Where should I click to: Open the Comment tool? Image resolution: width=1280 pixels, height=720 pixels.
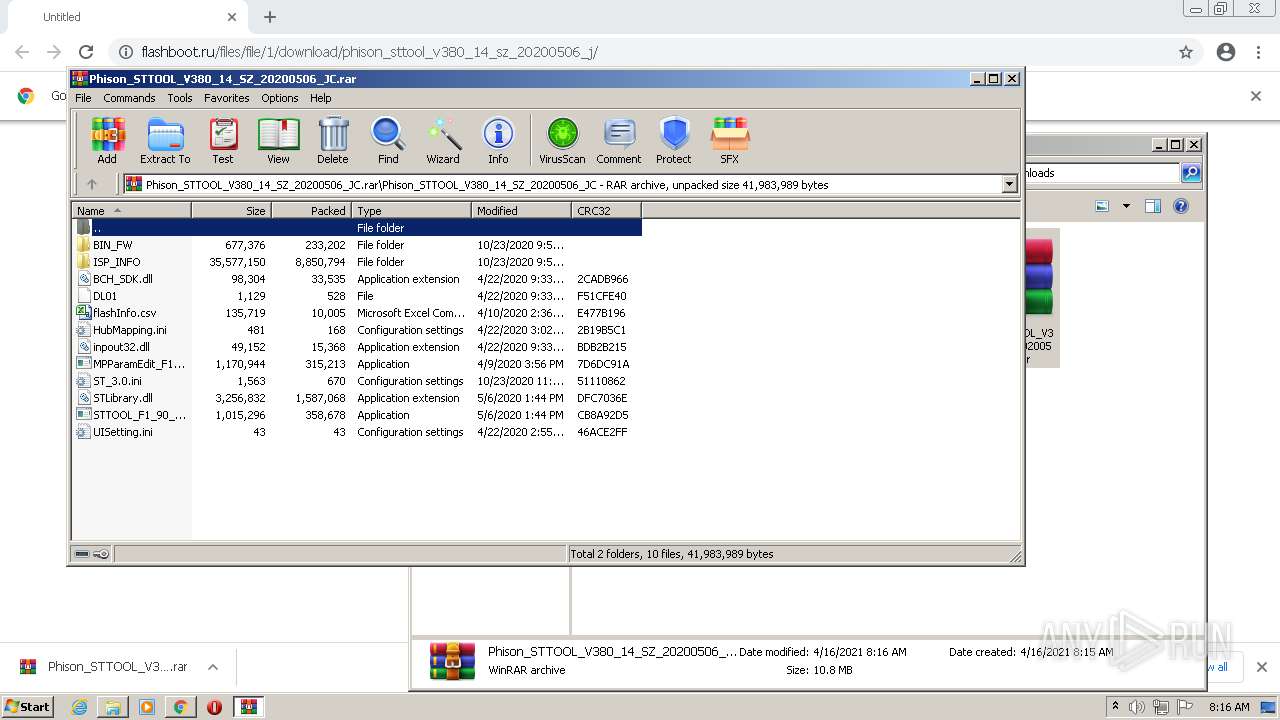tap(619, 140)
